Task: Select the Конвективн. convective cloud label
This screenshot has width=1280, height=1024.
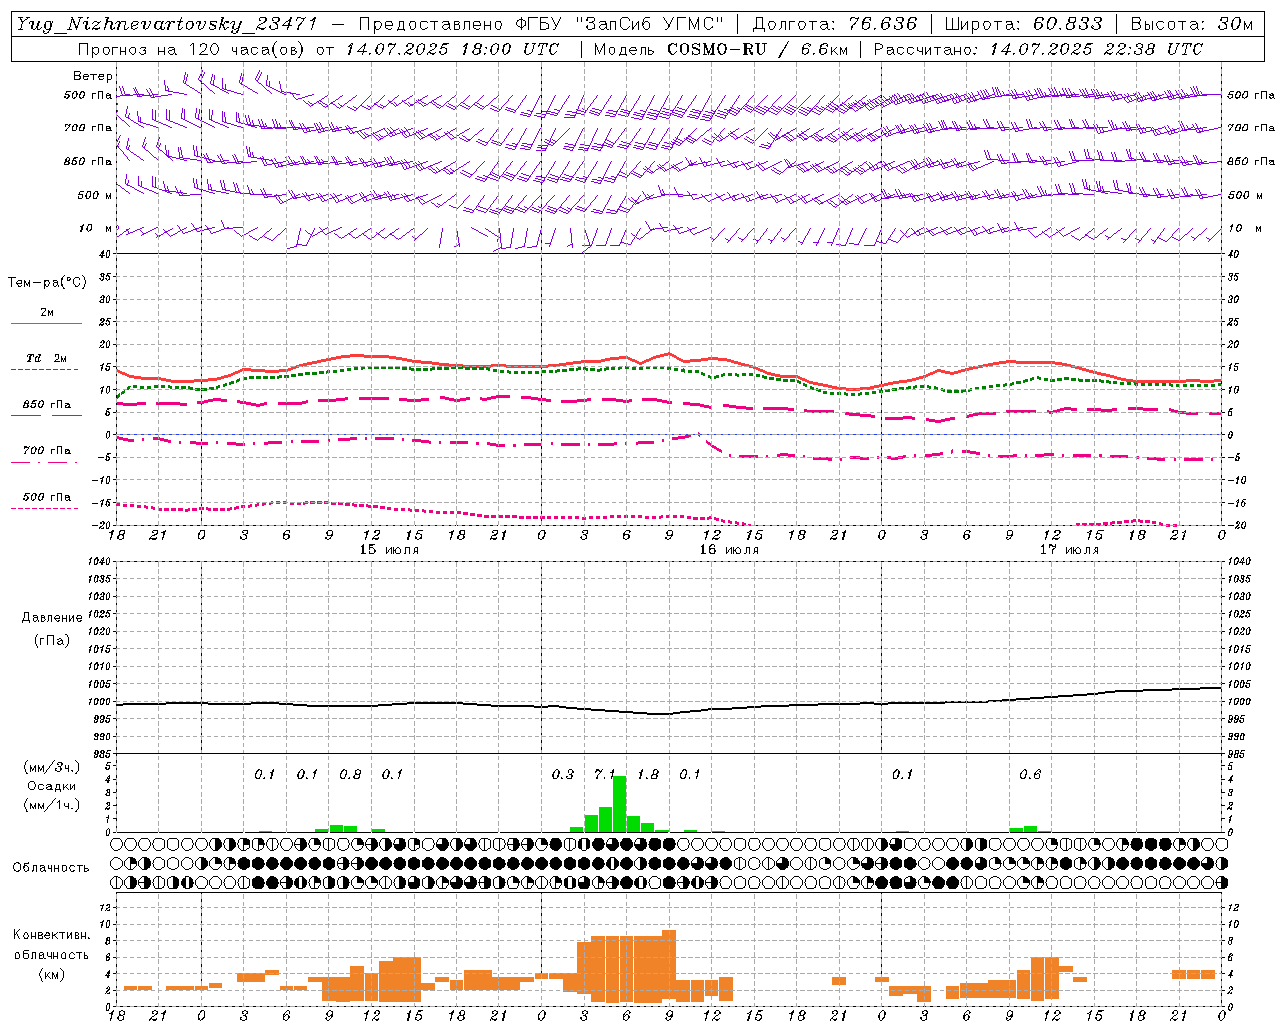Action: tap(51, 935)
